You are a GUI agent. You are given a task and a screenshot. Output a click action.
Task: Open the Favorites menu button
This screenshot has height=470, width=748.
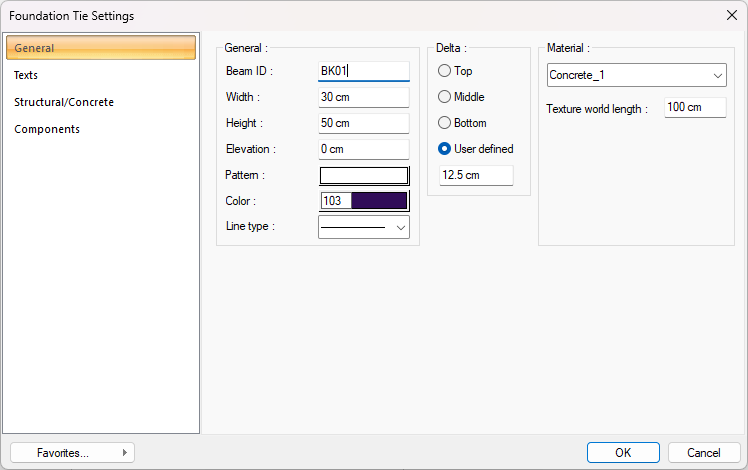pos(72,453)
